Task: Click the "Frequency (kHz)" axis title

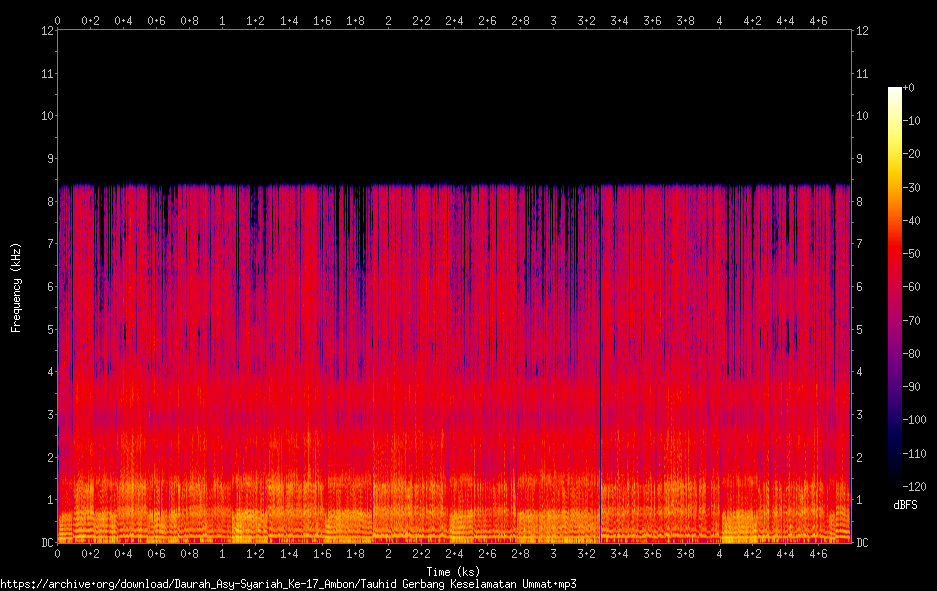Action: click(x=16, y=287)
